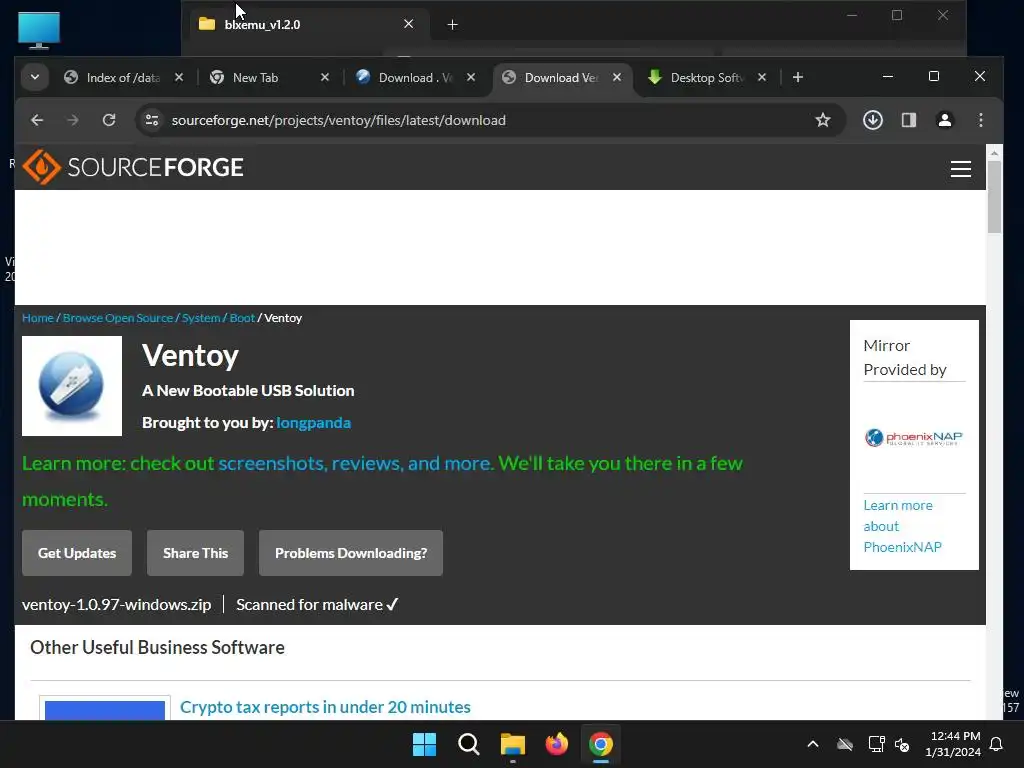
Task: Click the Ventoy project icon
Action: [x=72, y=386]
